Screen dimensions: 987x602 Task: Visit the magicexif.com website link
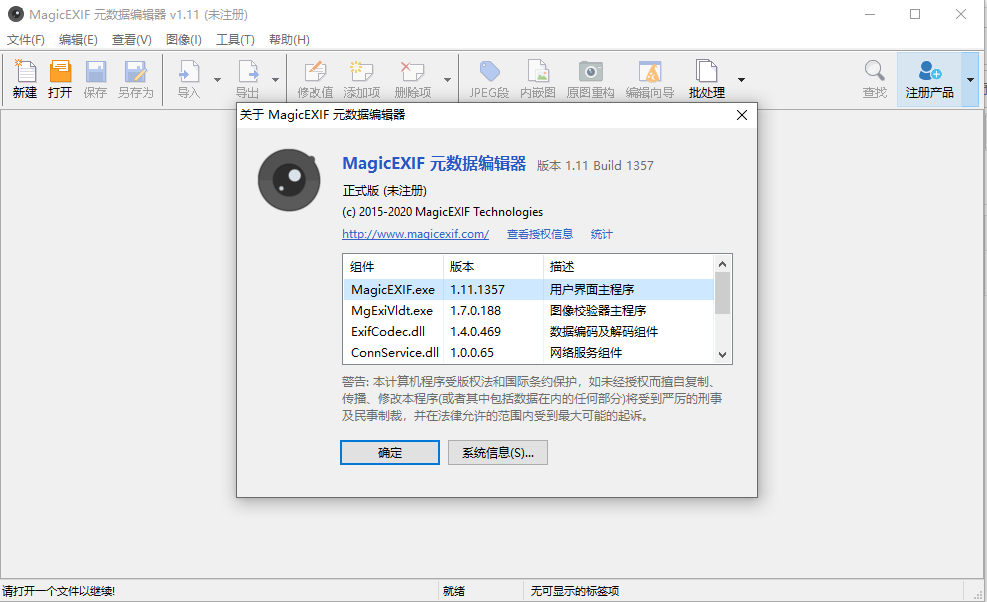415,234
